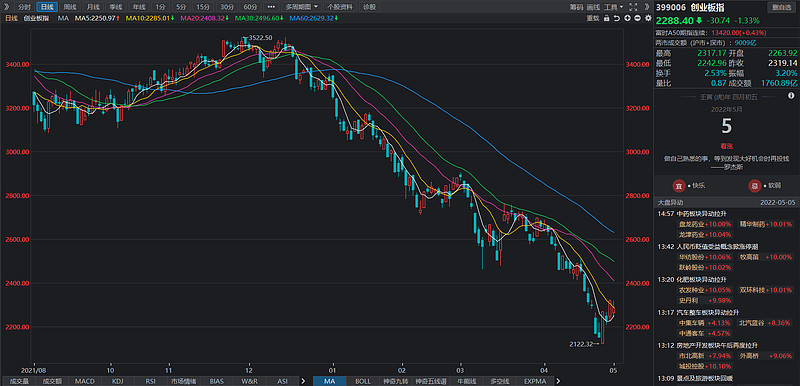Screen dimensions: 800x386
Task: Show KDJ indicator panel
Action: [x=118, y=381]
